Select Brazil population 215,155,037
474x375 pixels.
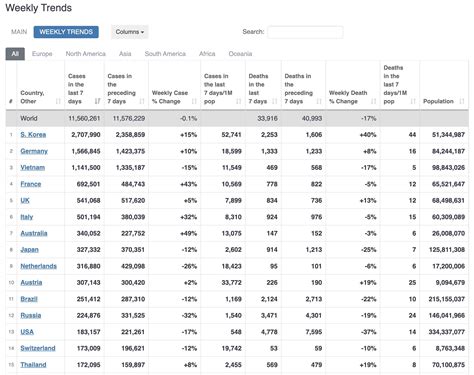(x=447, y=299)
